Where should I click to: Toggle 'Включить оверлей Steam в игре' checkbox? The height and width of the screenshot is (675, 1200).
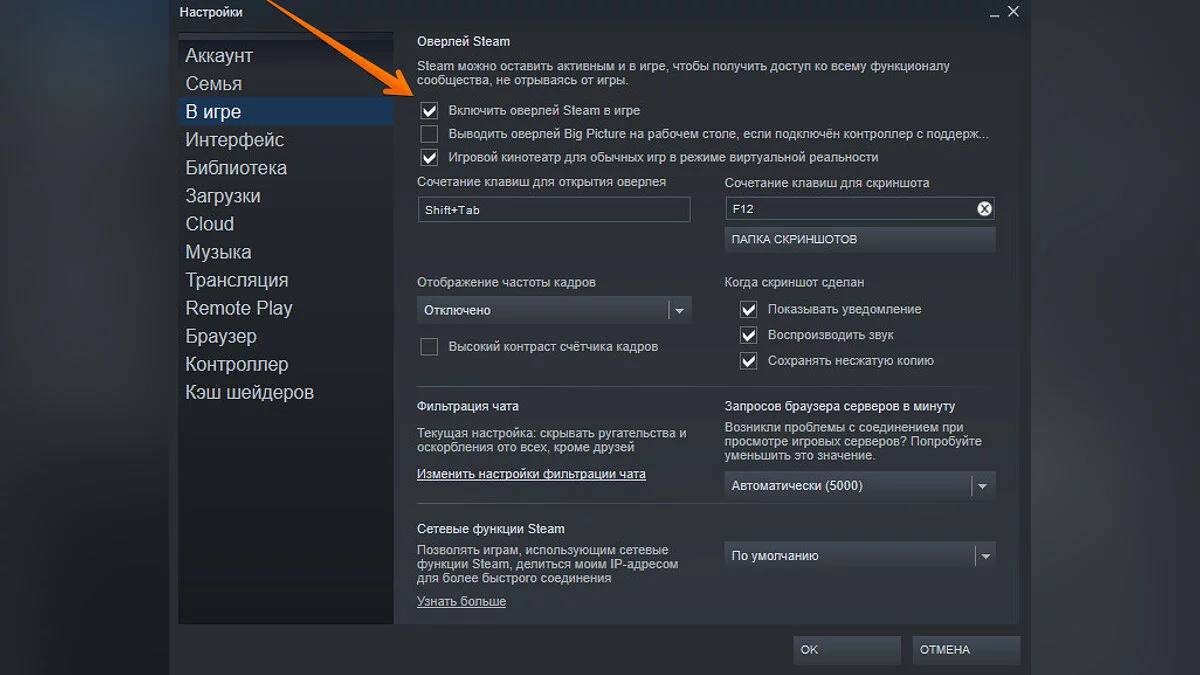(x=429, y=110)
